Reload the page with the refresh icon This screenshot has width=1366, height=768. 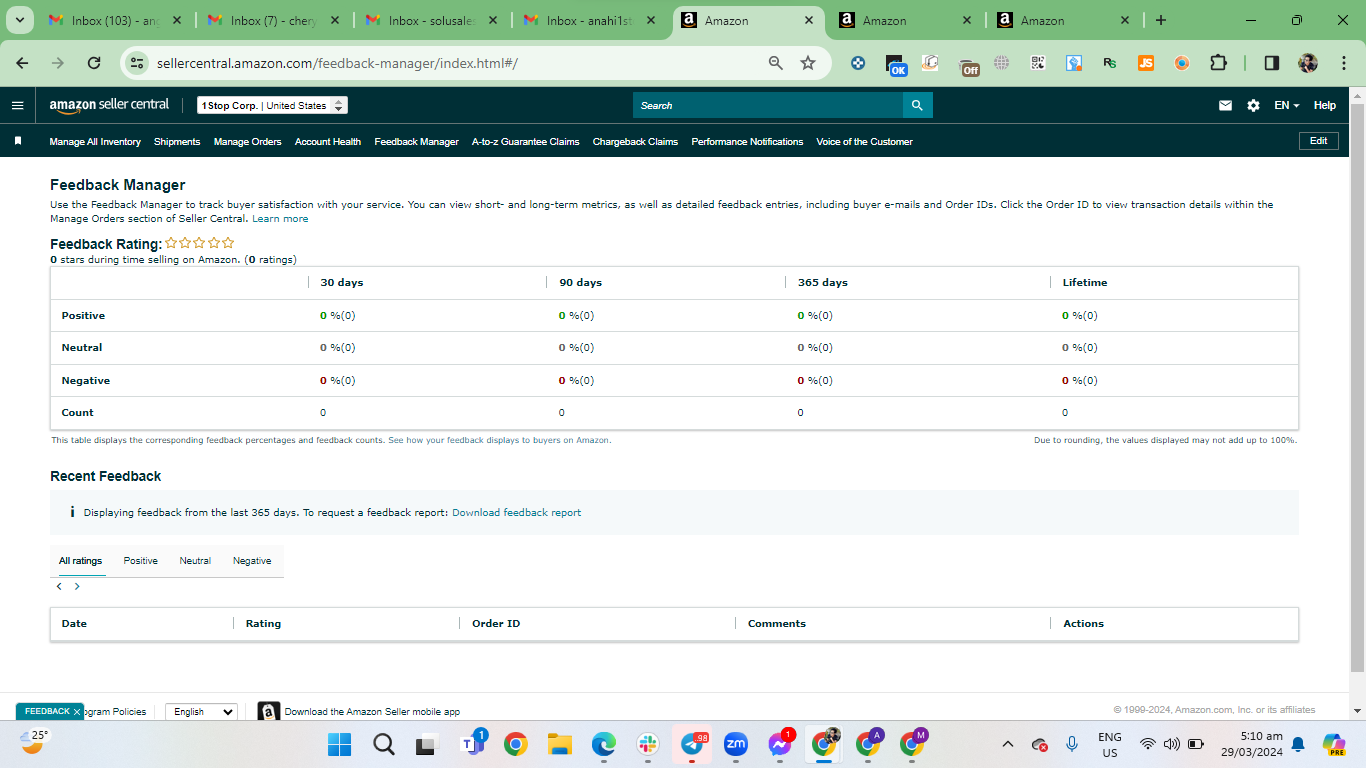point(94,62)
